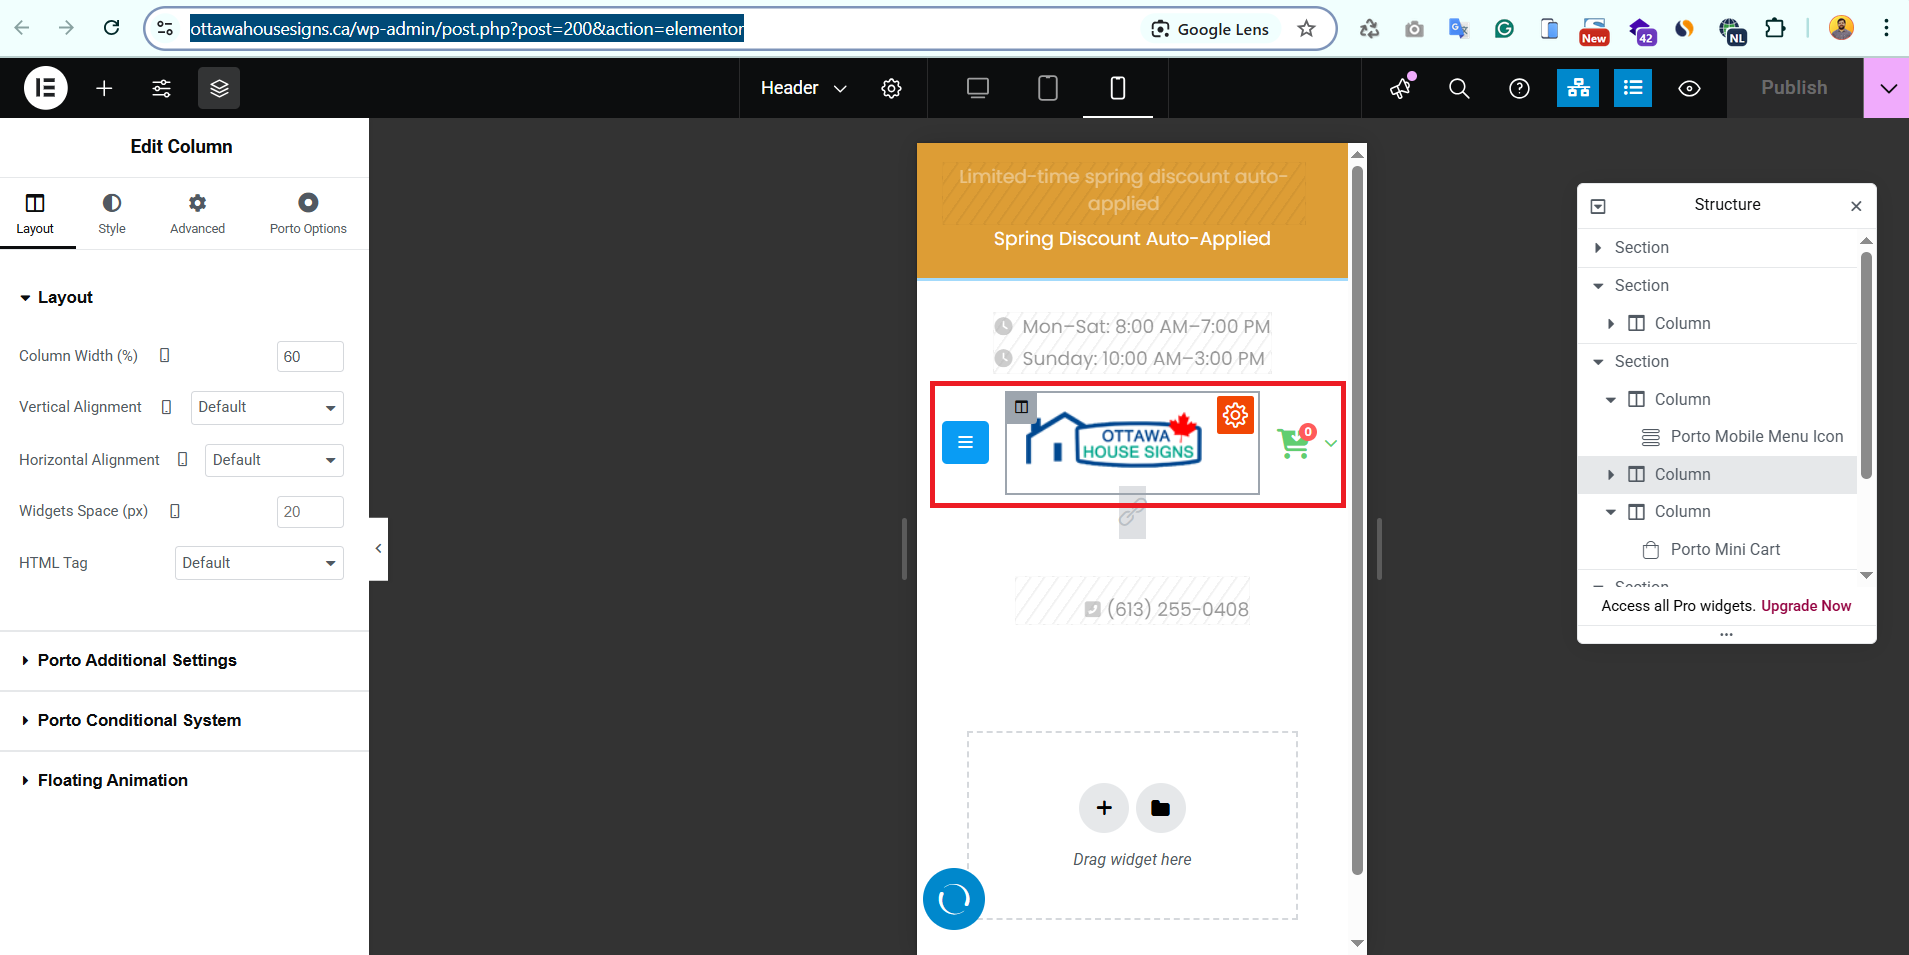Open the HTML Tag dropdown
1909x955 pixels.
point(259,563)
